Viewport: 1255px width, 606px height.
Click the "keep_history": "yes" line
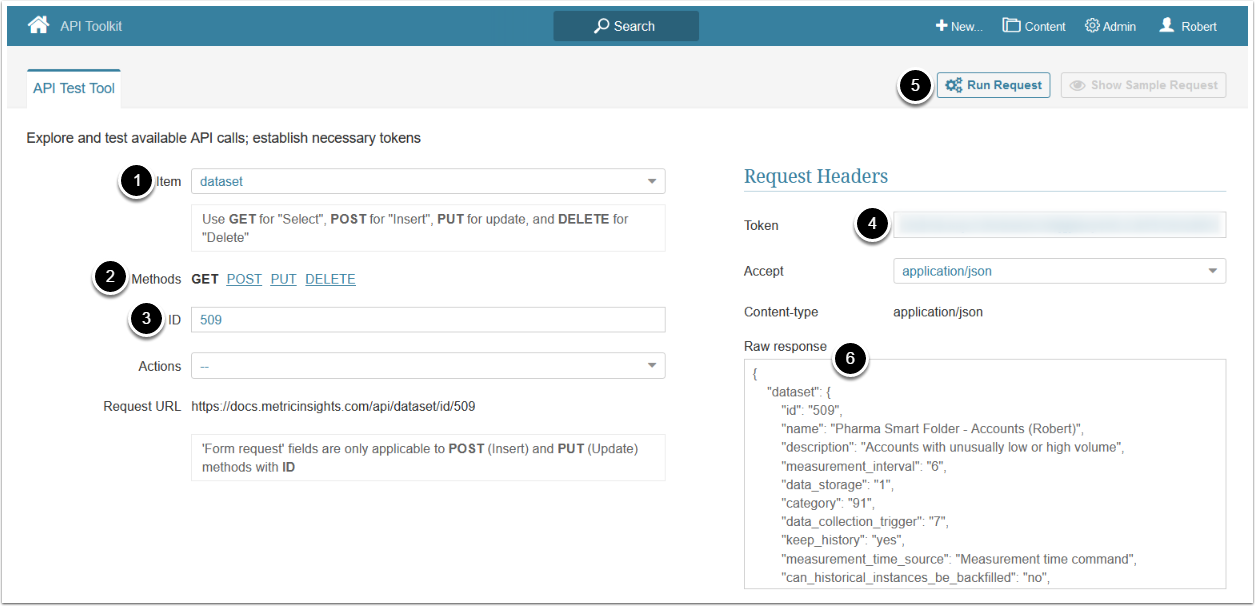pos(843,540)
